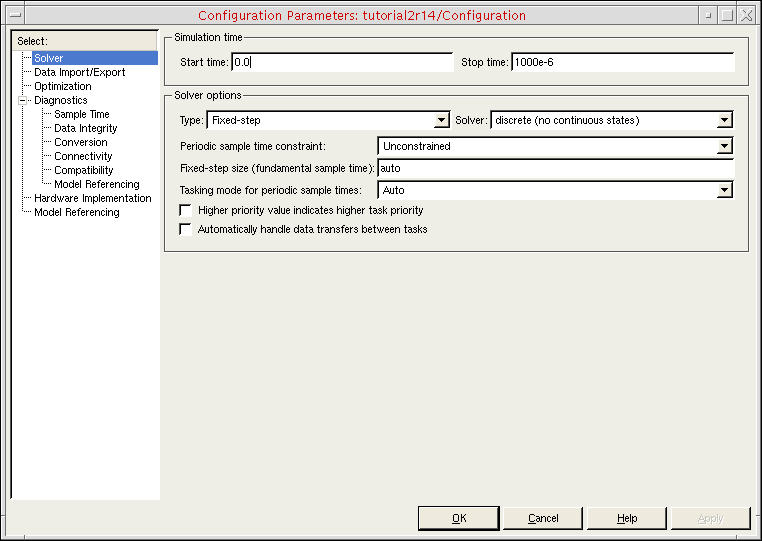Select Sample Time under Diagnostics
This screenshot has width=762, height=541.
pos(81,114)
